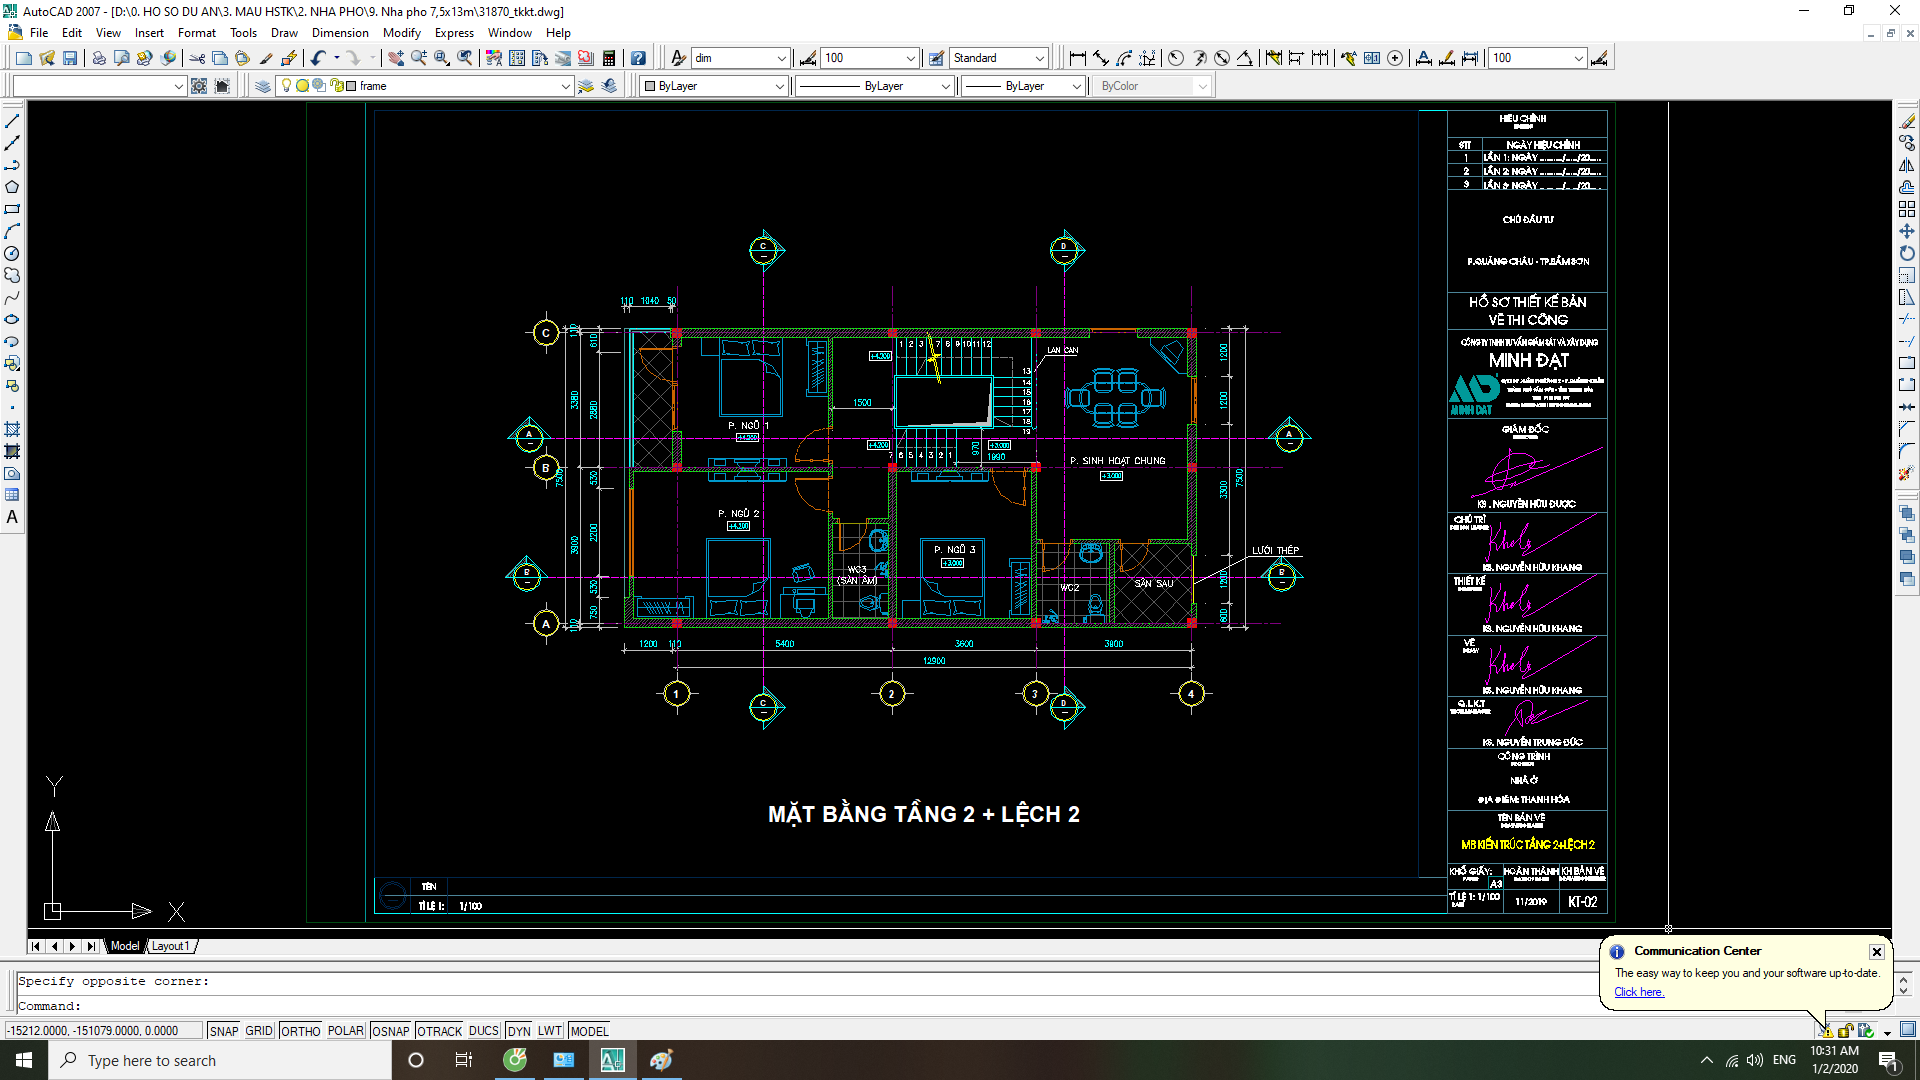This screenshot has height=1080, width=1920.
Task: Toggle OSNAP in status bar
Action: tap(391, 1031)
